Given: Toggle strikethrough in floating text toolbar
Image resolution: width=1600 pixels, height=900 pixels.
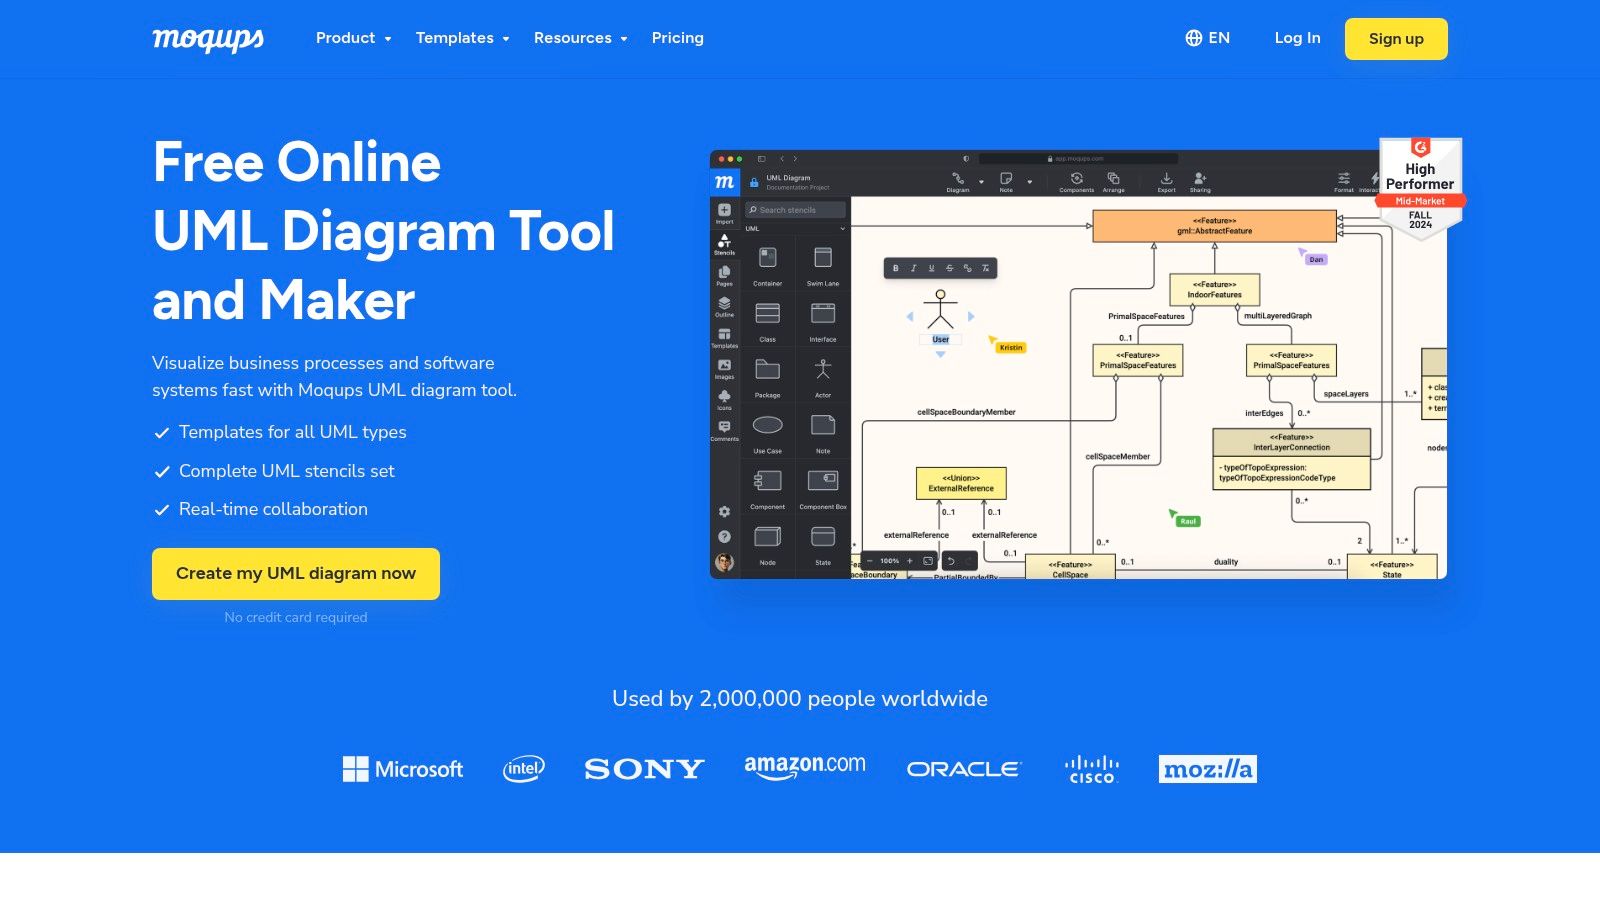Looking at the screenshot, I should (x=949, y=268).
